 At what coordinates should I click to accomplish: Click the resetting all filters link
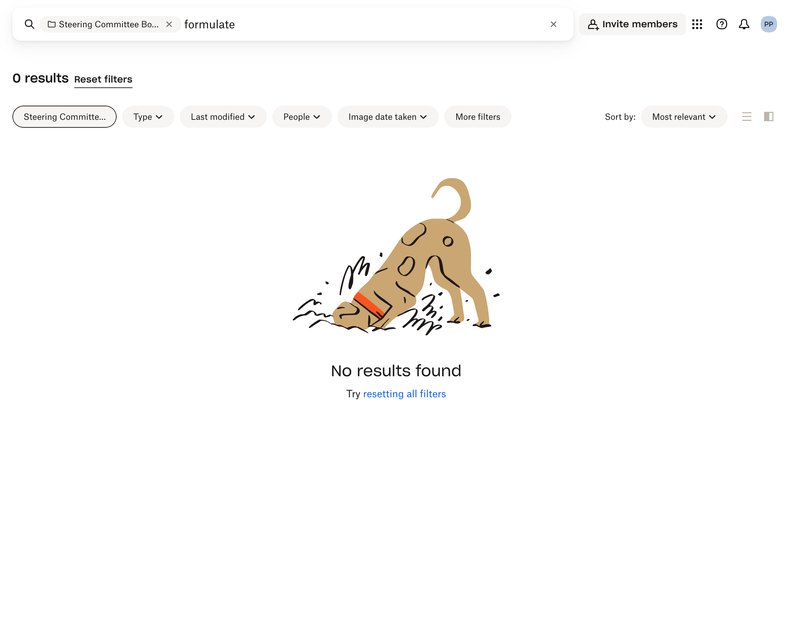pos(405,394)
